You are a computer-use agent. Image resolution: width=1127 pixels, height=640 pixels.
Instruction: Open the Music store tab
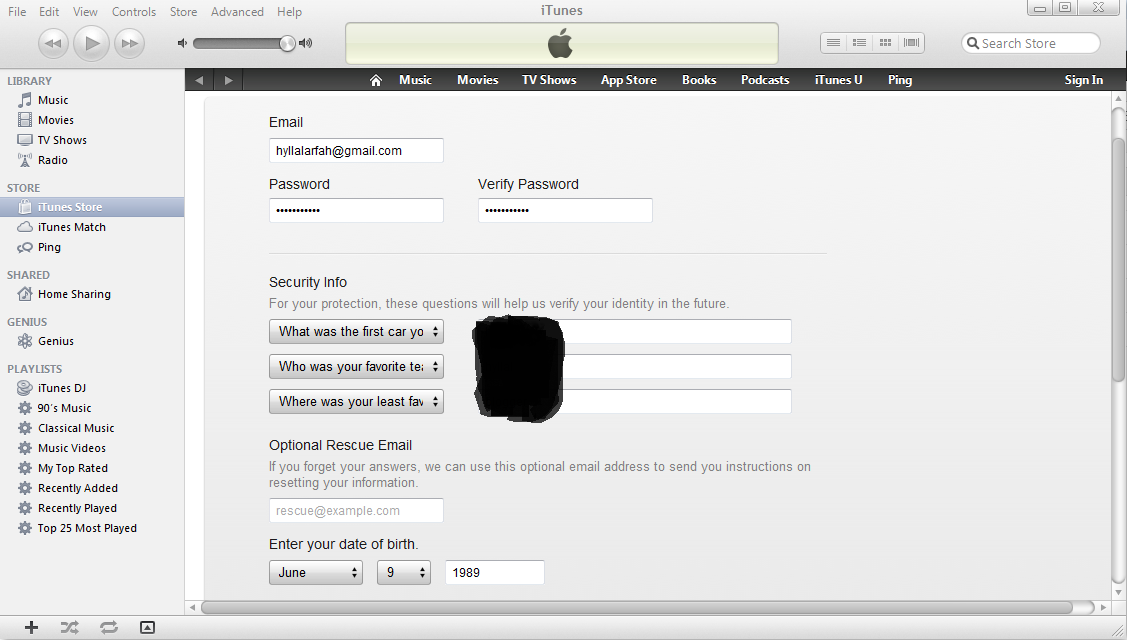pyautogui.click(x=415, y=80)
